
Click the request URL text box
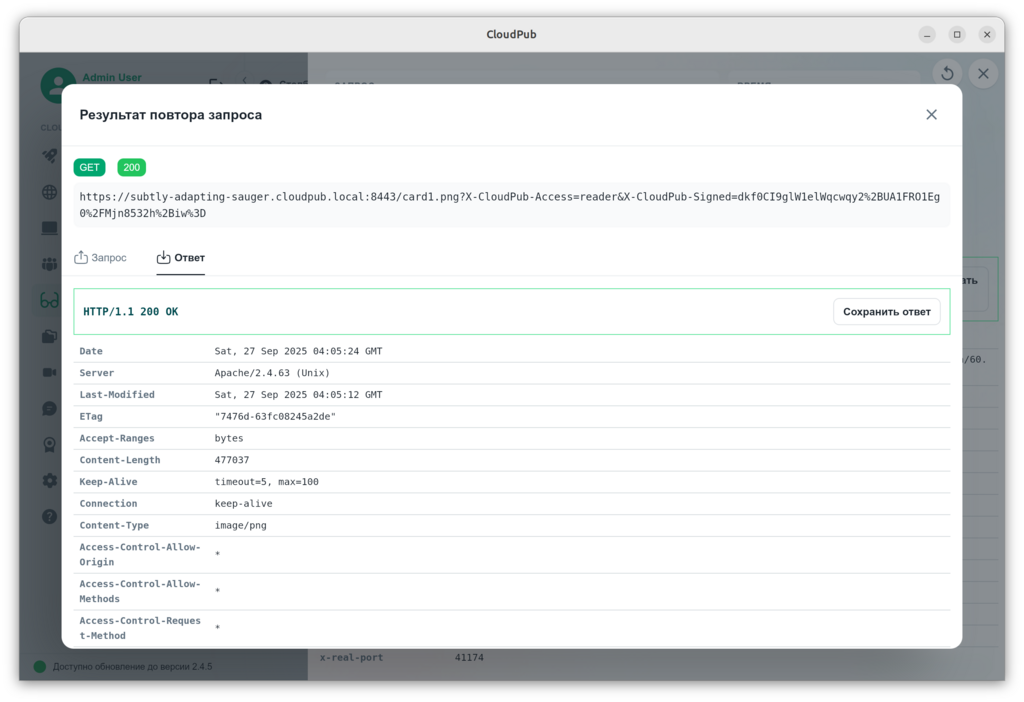[511, 205]
